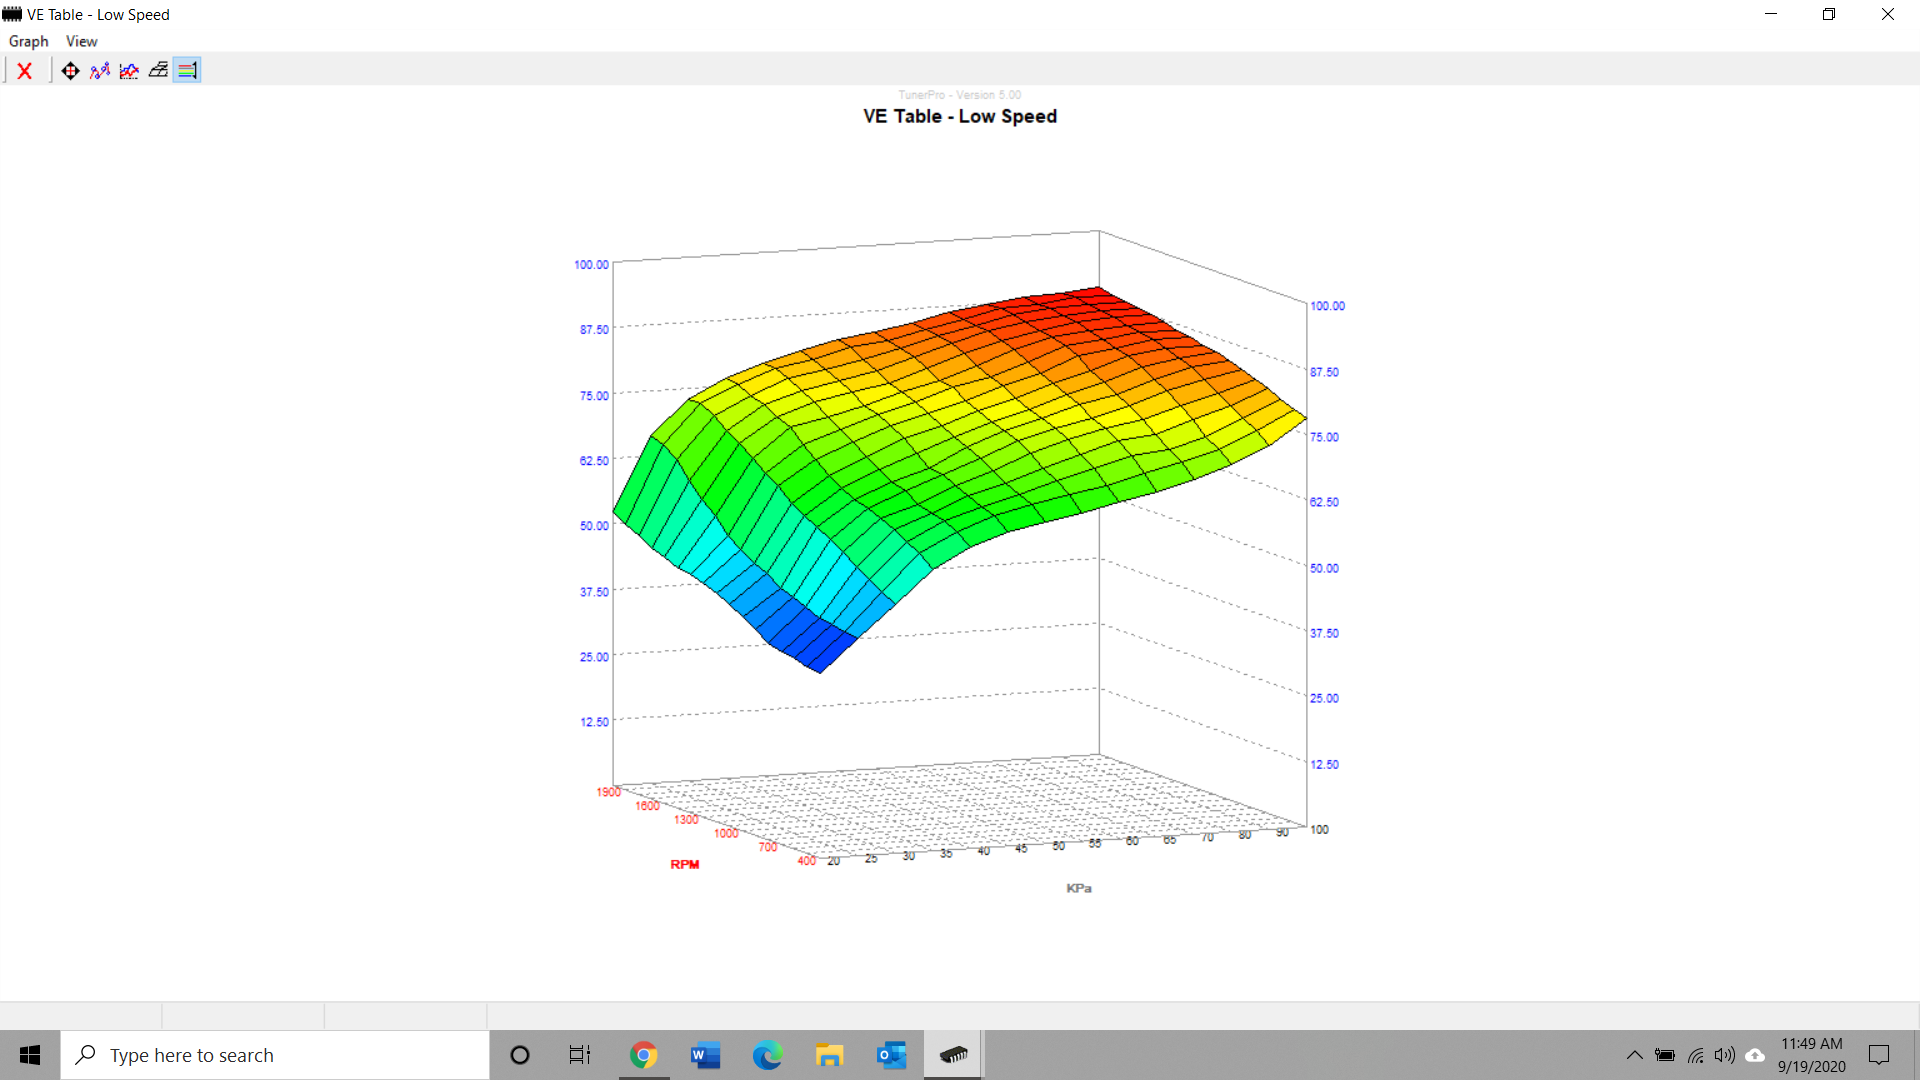1920x1080 pixels.
Task: Click the TunerPro chip icon in taskbar
Action: pos(953,1055)
